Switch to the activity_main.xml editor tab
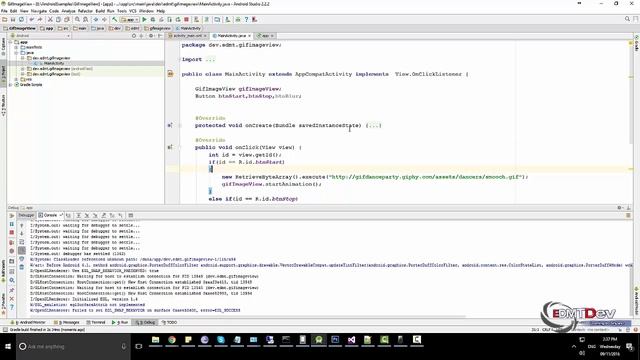This screenshot has height=360, width=640. [187, 36]
